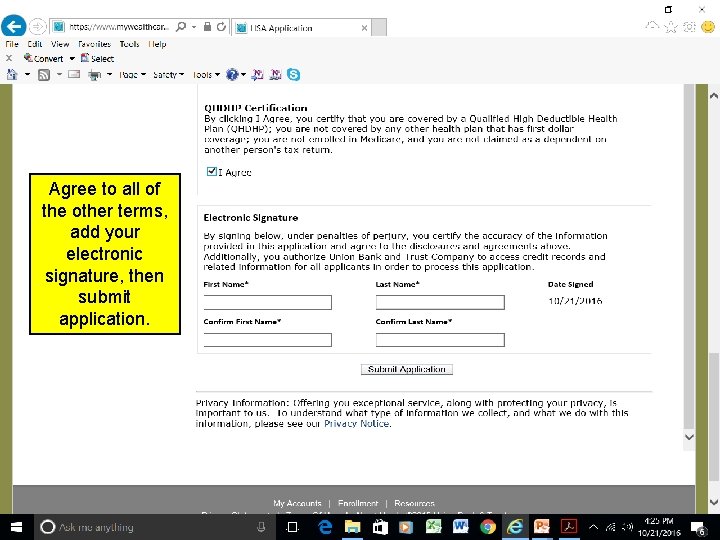Uncheck the I Agree QHDHP checkbox
720x540 pixels.
click(212, 171)
